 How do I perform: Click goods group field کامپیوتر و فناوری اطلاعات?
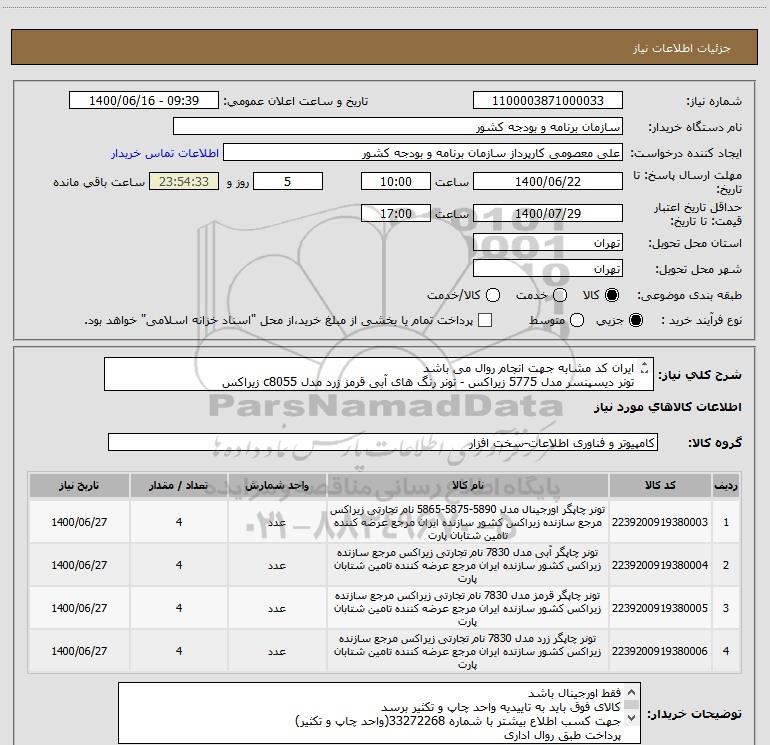tap(383, 442)
